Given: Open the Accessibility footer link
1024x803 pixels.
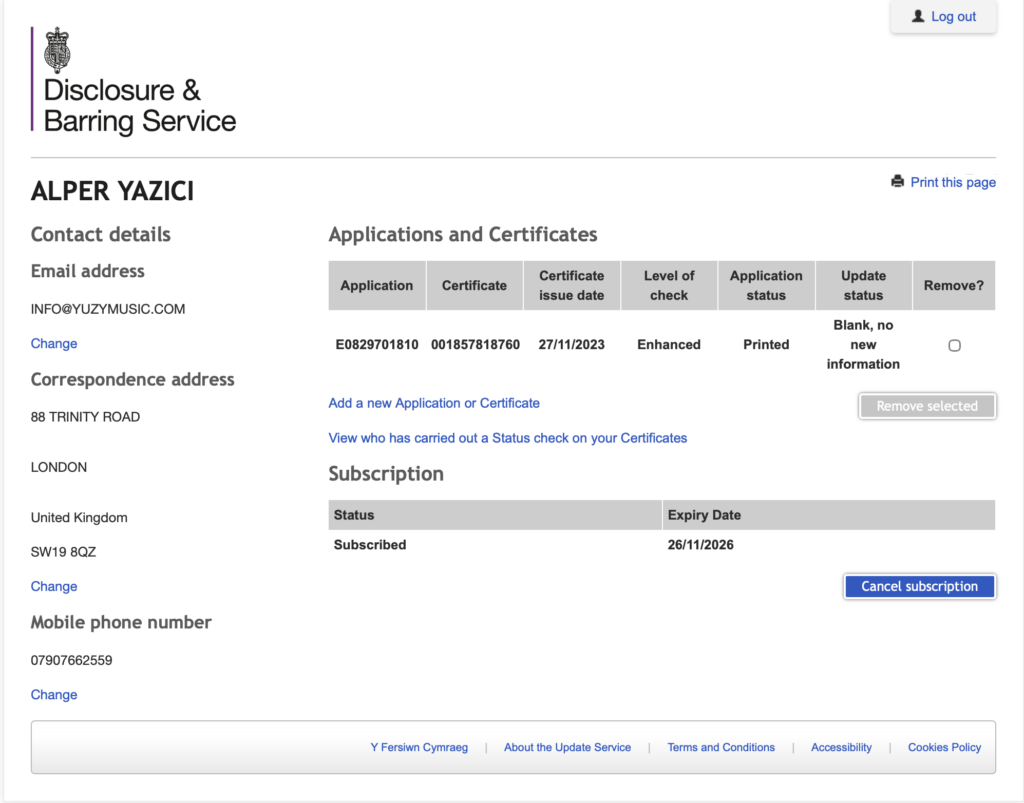Looking at the screenshot, I should click(x=841, y=748).
